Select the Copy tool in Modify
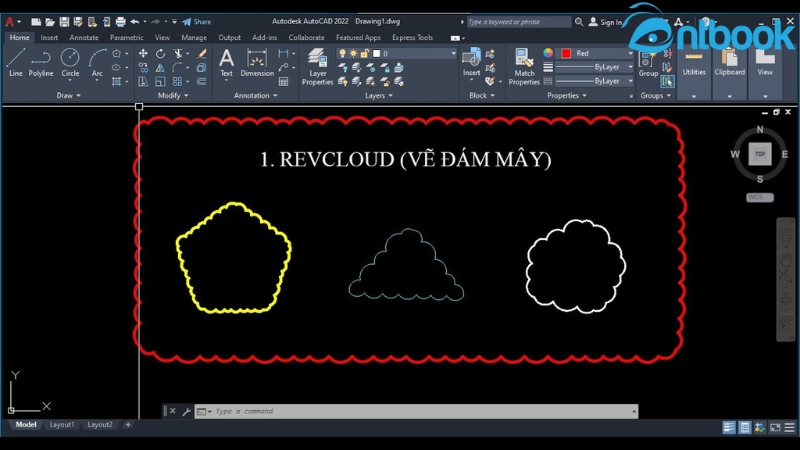 click(143, 67)
